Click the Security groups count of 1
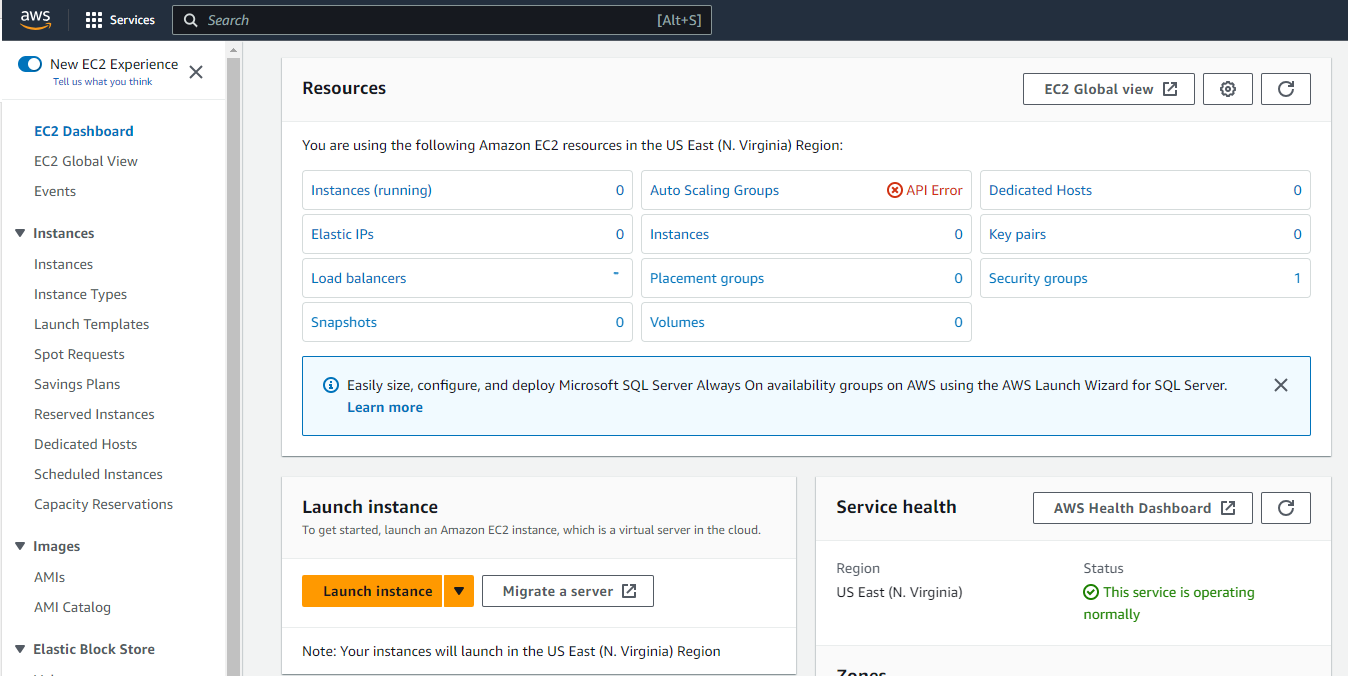 [1298, 278]
